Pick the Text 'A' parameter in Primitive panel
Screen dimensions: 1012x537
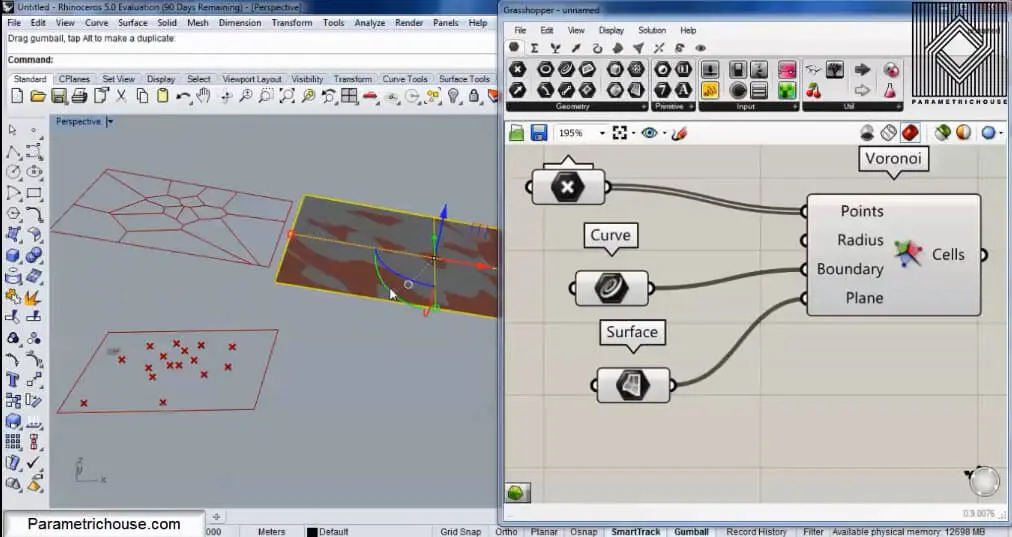pos(683,90)
